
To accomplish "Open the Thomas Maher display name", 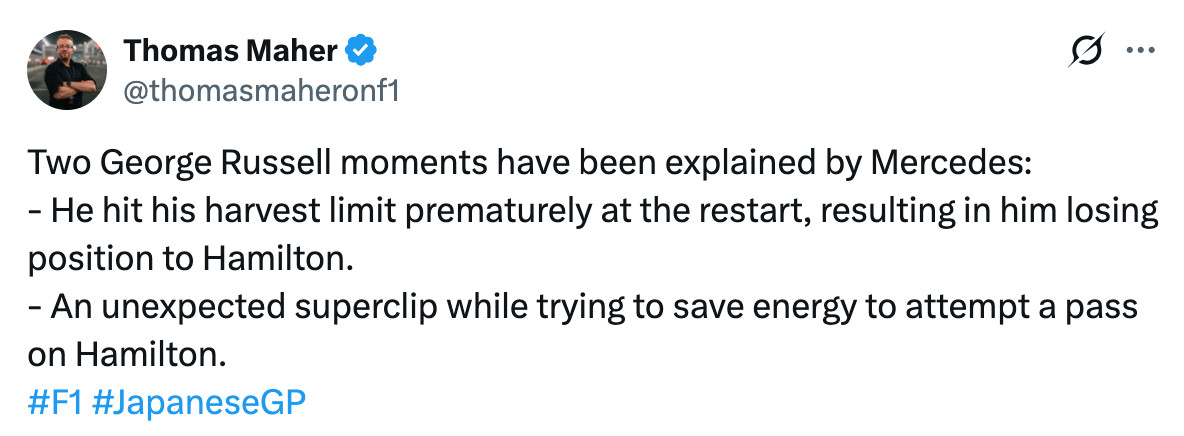I will (x=229, y=50).
